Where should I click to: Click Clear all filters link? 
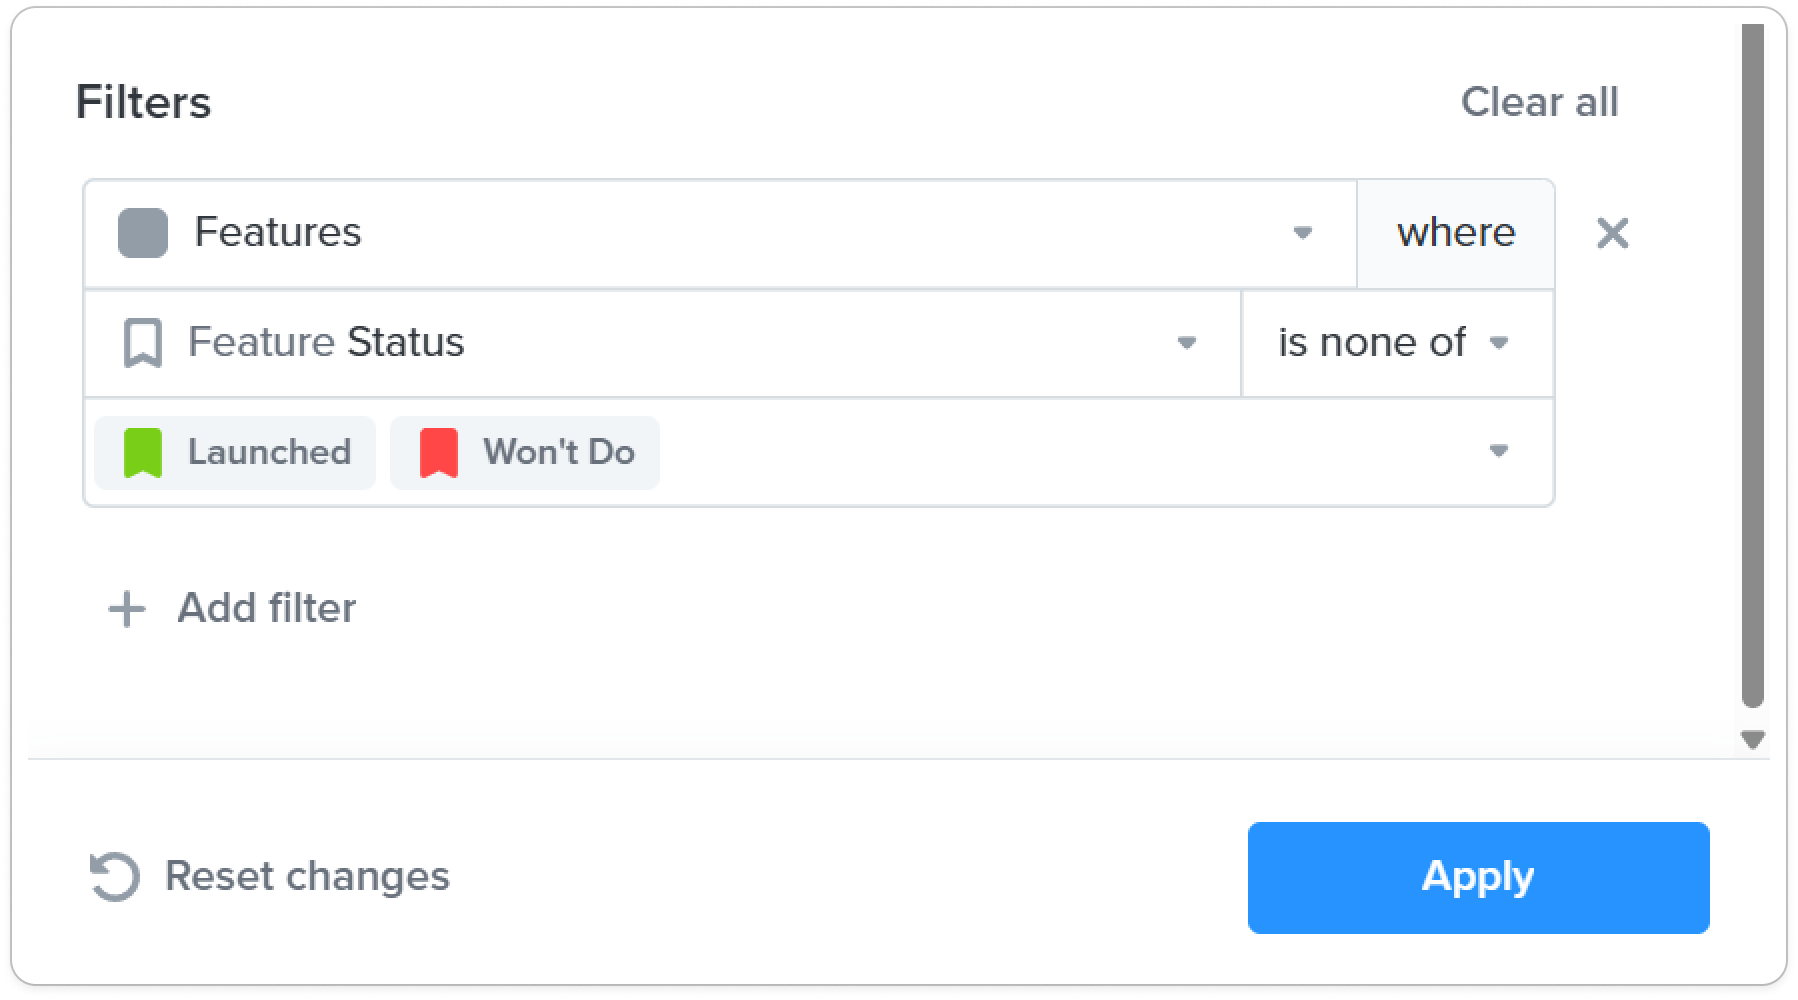click(x=1539, y=102)
